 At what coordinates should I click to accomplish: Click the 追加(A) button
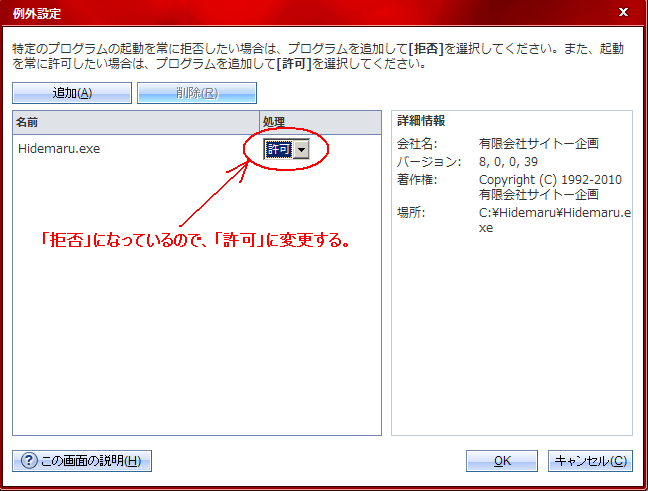(x=72, y=93)
